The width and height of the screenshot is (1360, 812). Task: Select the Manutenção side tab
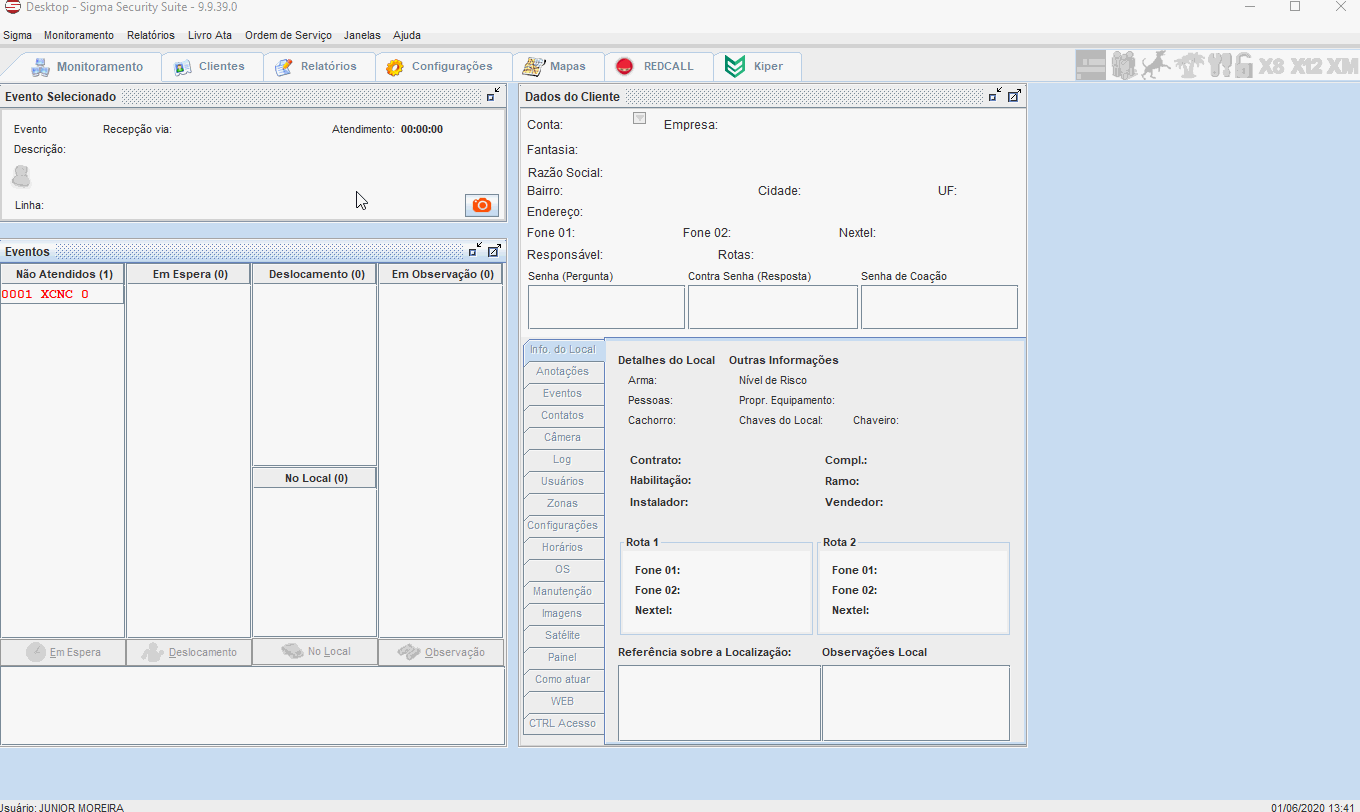click(563, 591)
